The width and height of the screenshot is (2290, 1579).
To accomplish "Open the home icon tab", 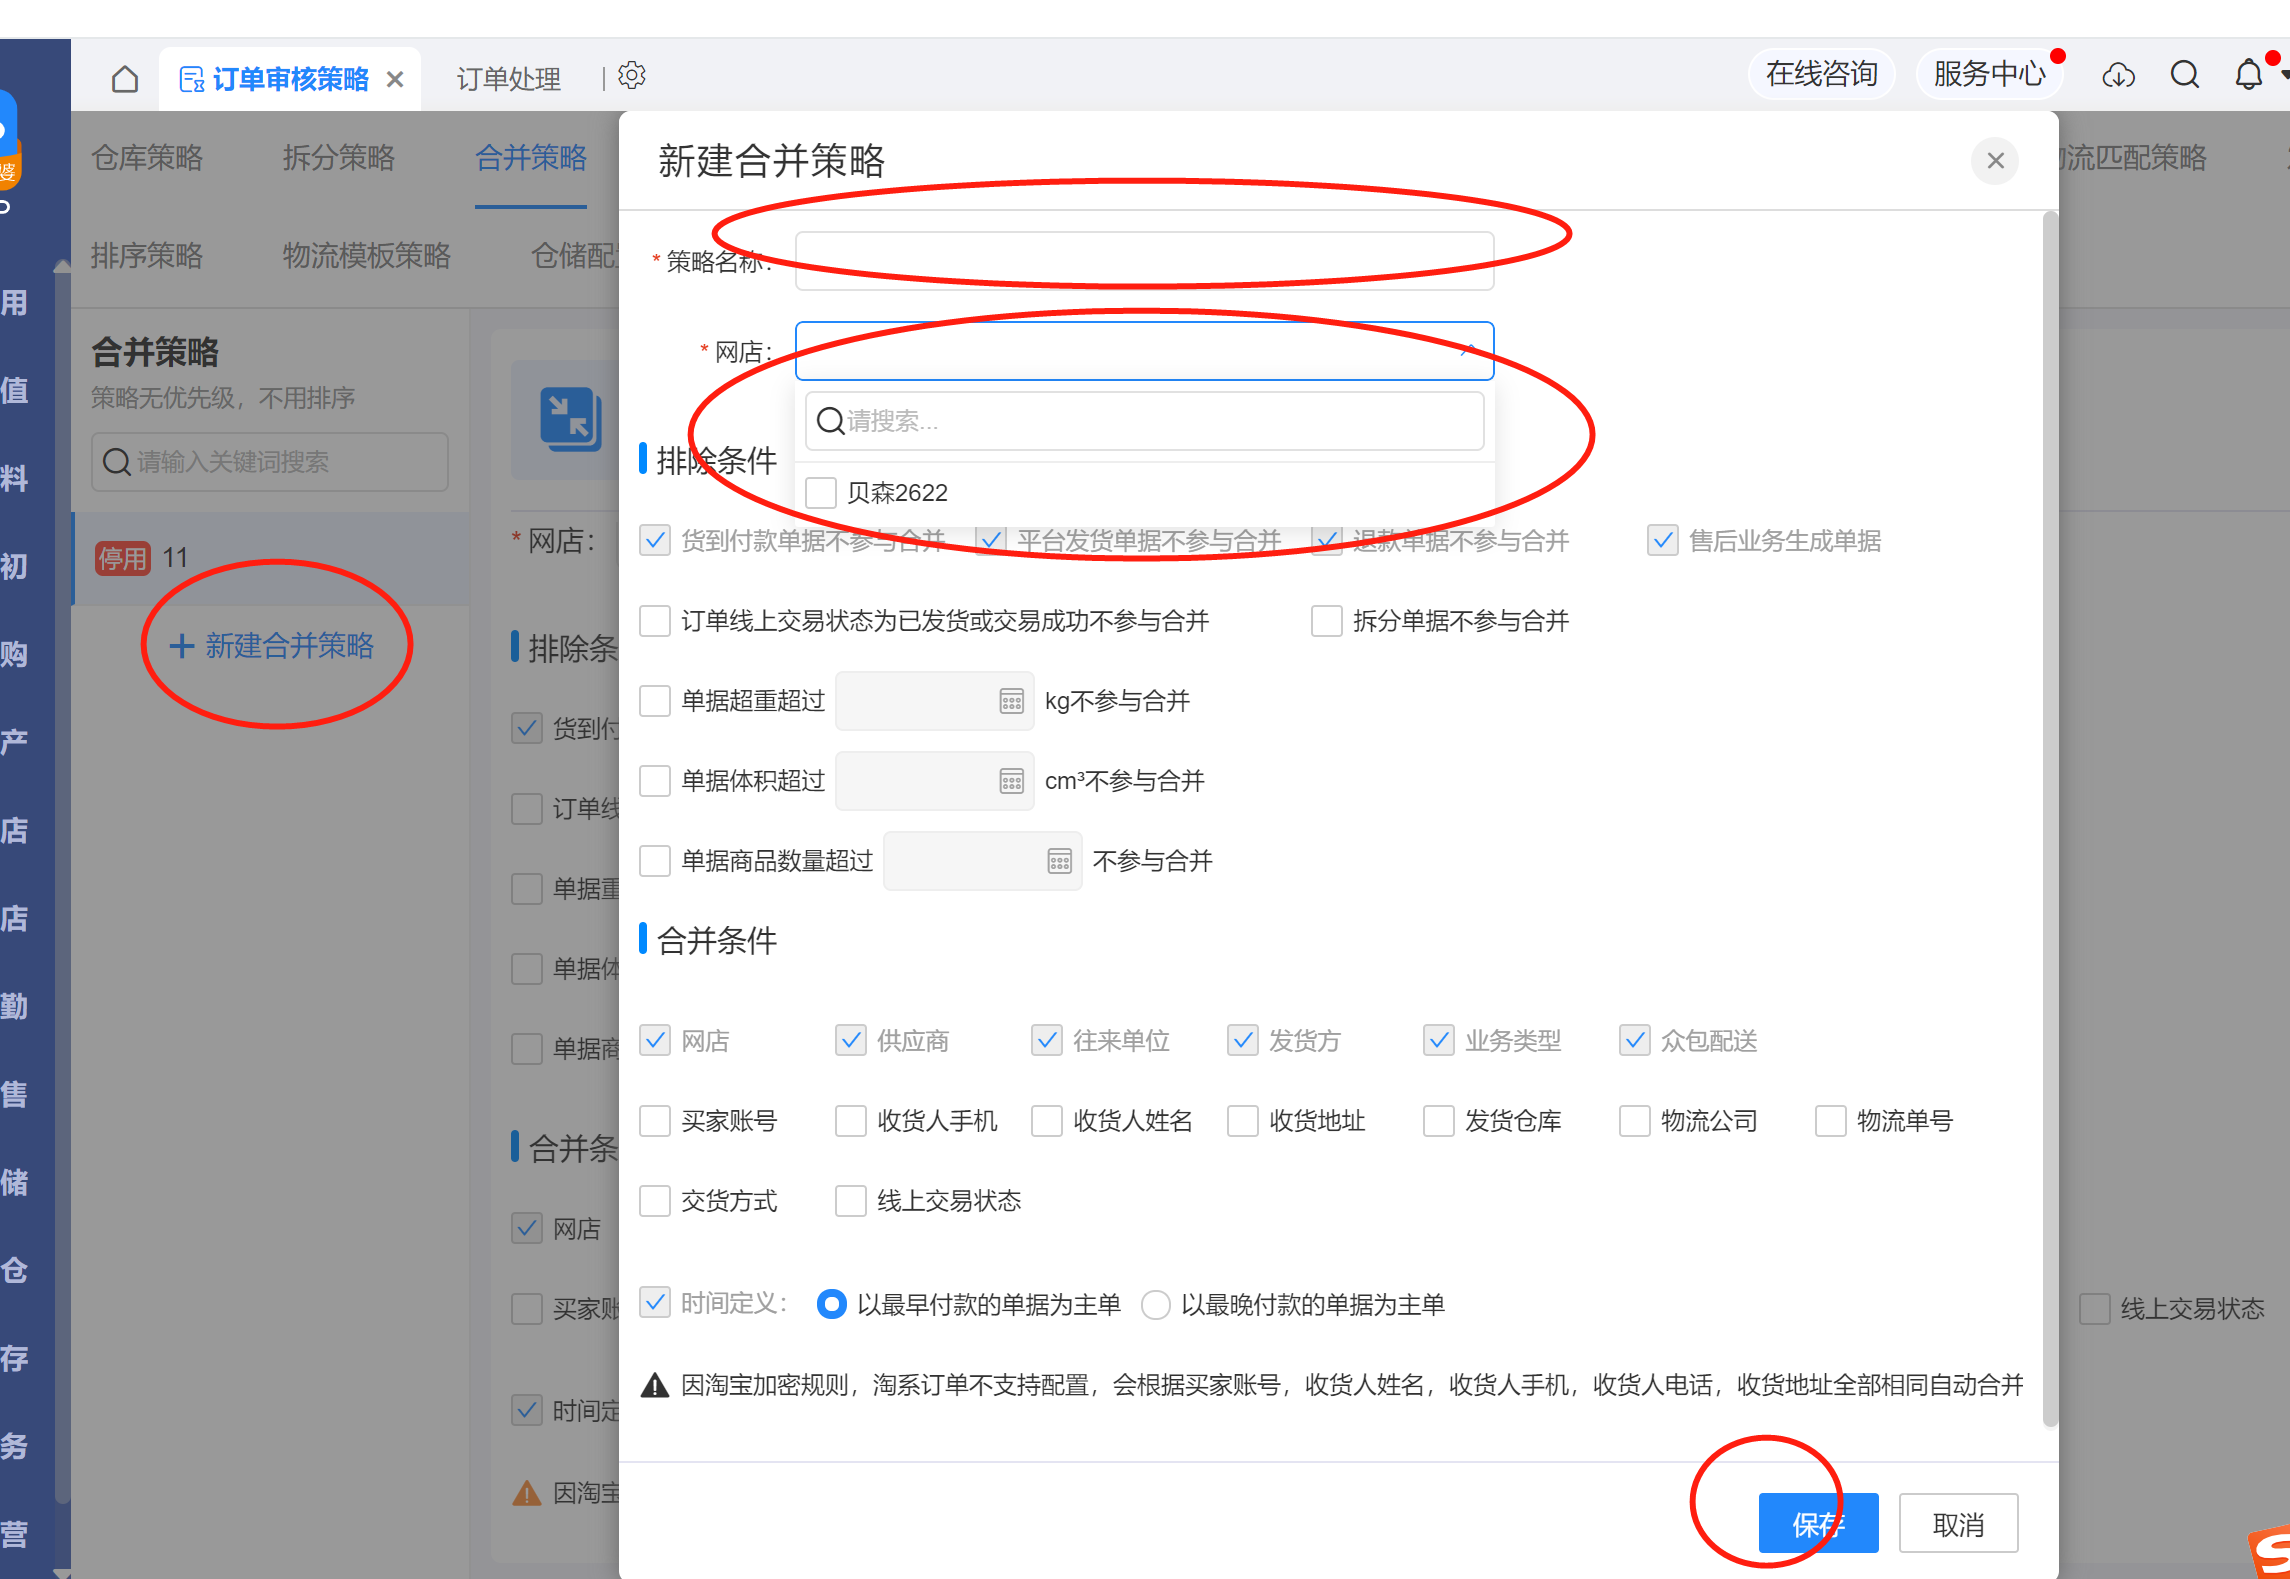I will tap(125, 78).
